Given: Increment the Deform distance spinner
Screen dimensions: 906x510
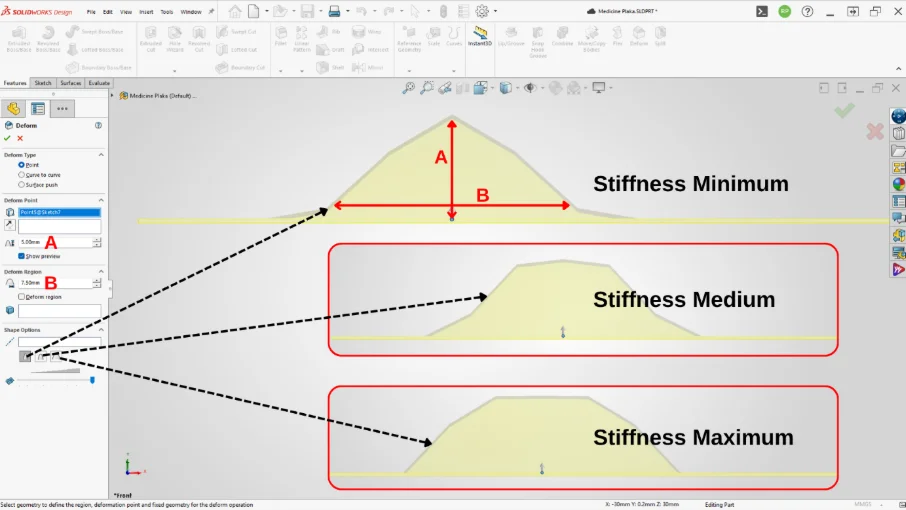Looking at the screenshot, I should 97,240.
